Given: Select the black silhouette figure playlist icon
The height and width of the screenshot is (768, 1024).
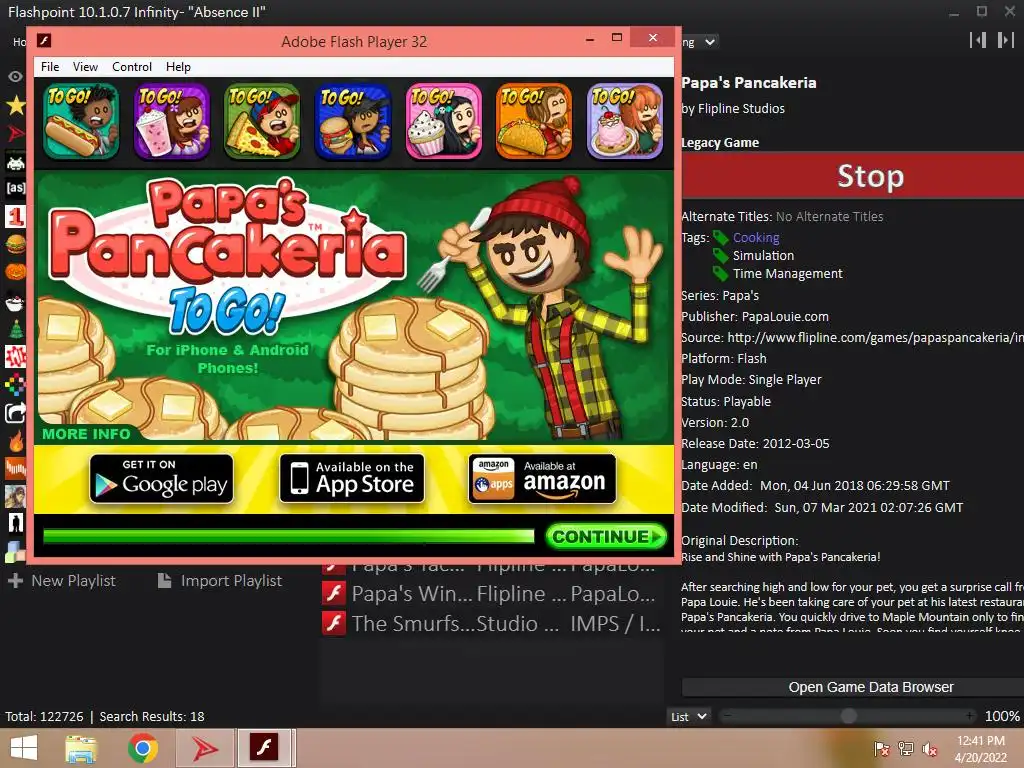Looking at the screenshot, I should tap(15, 523).
